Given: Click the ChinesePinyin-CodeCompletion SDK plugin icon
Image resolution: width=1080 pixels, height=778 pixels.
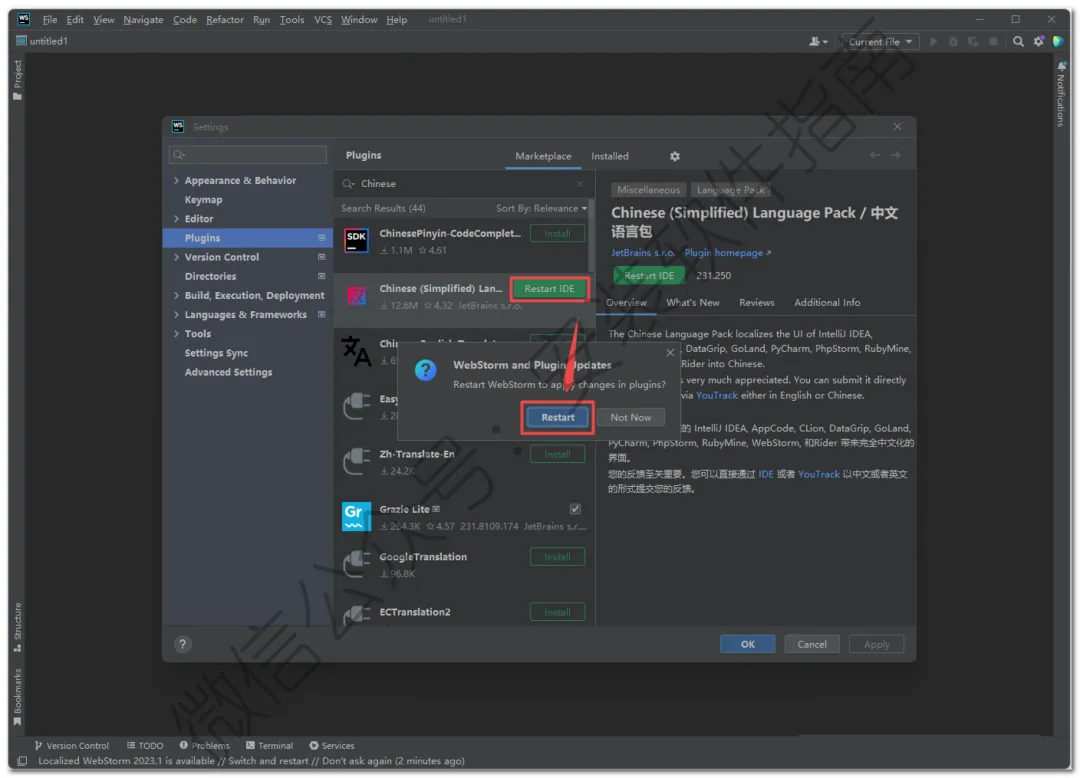Looking at the screenshot, I should click(356, 241).
